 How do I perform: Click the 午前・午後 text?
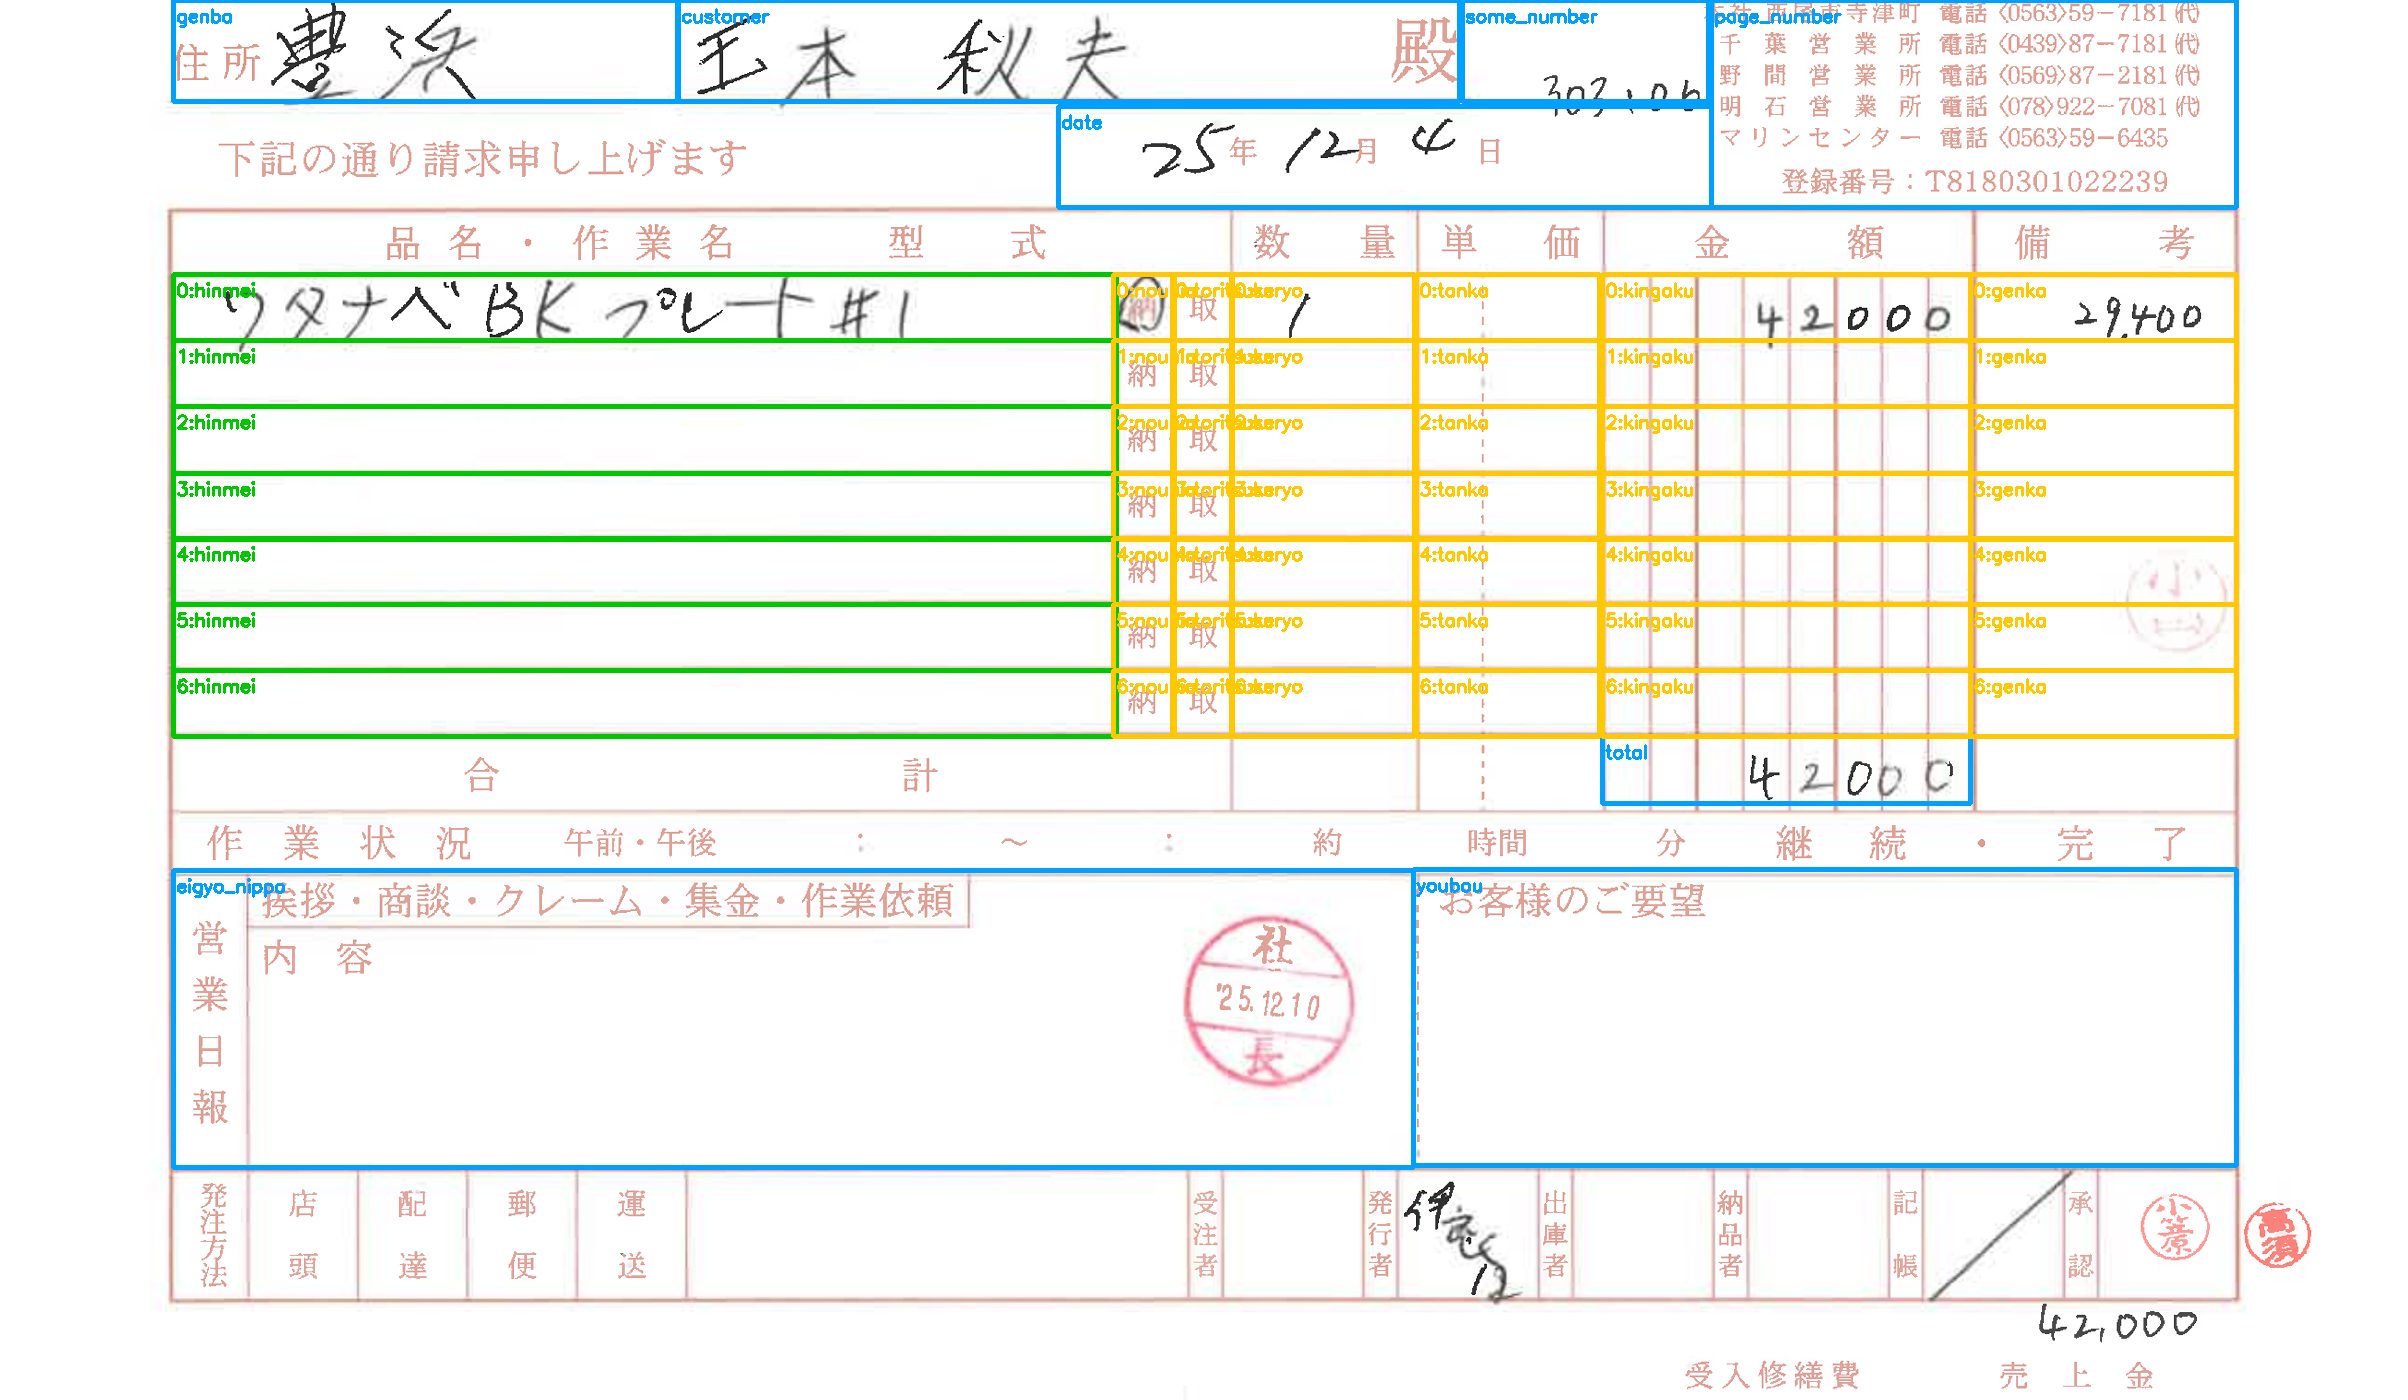point(640,844)
